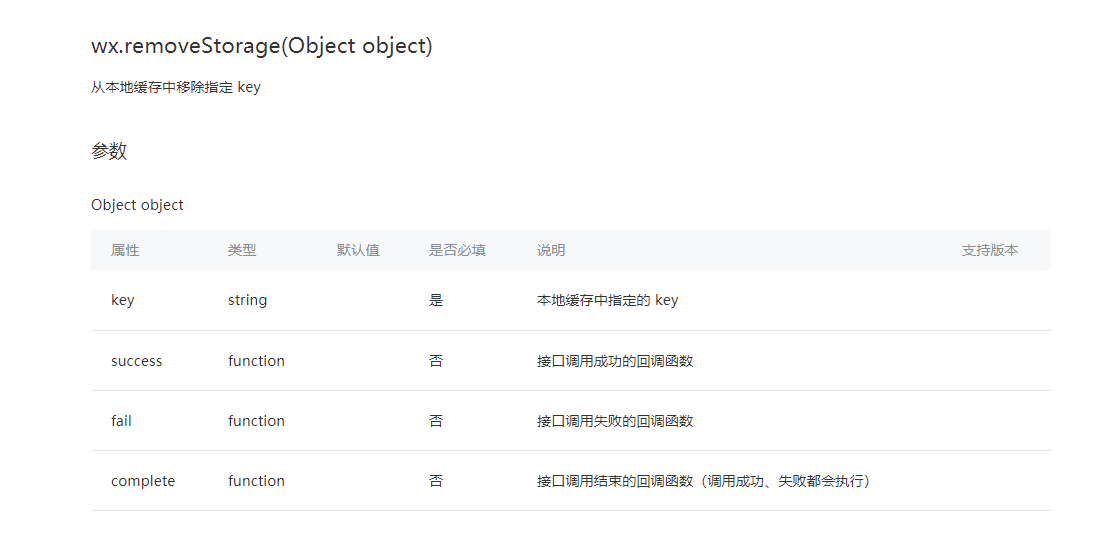Select the fail attribute cell
The width and height of the screenshot is (1109, 545).
[x=121, y=421]
